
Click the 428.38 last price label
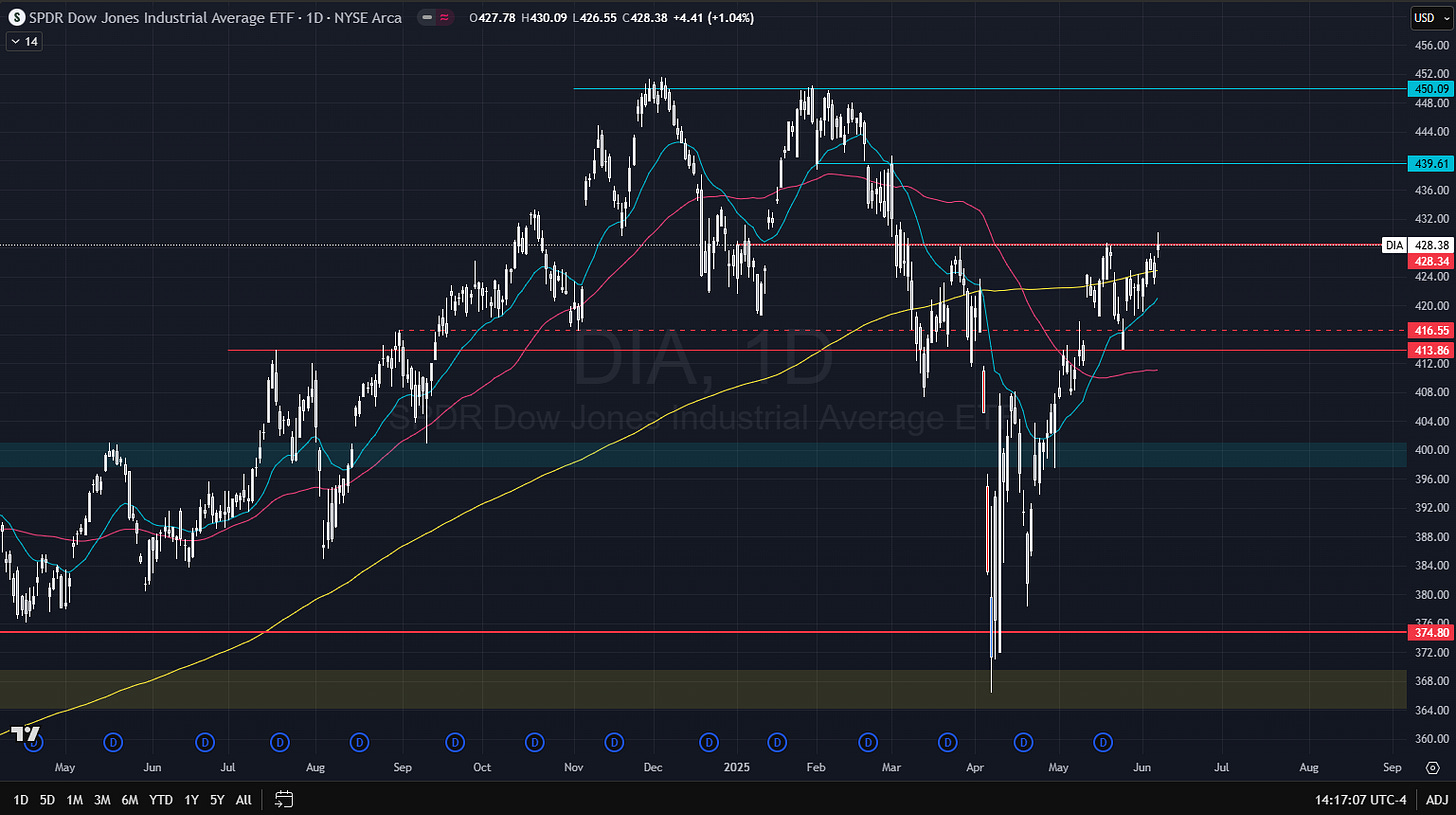(1431, 245)
